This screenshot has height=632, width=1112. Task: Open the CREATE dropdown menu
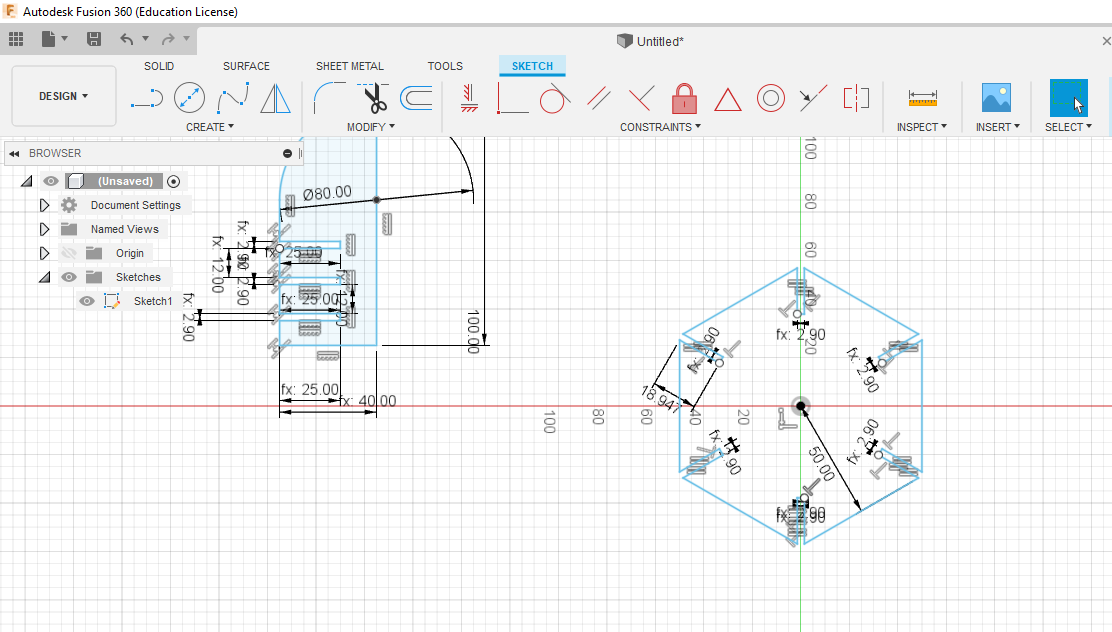pos(210,127)
